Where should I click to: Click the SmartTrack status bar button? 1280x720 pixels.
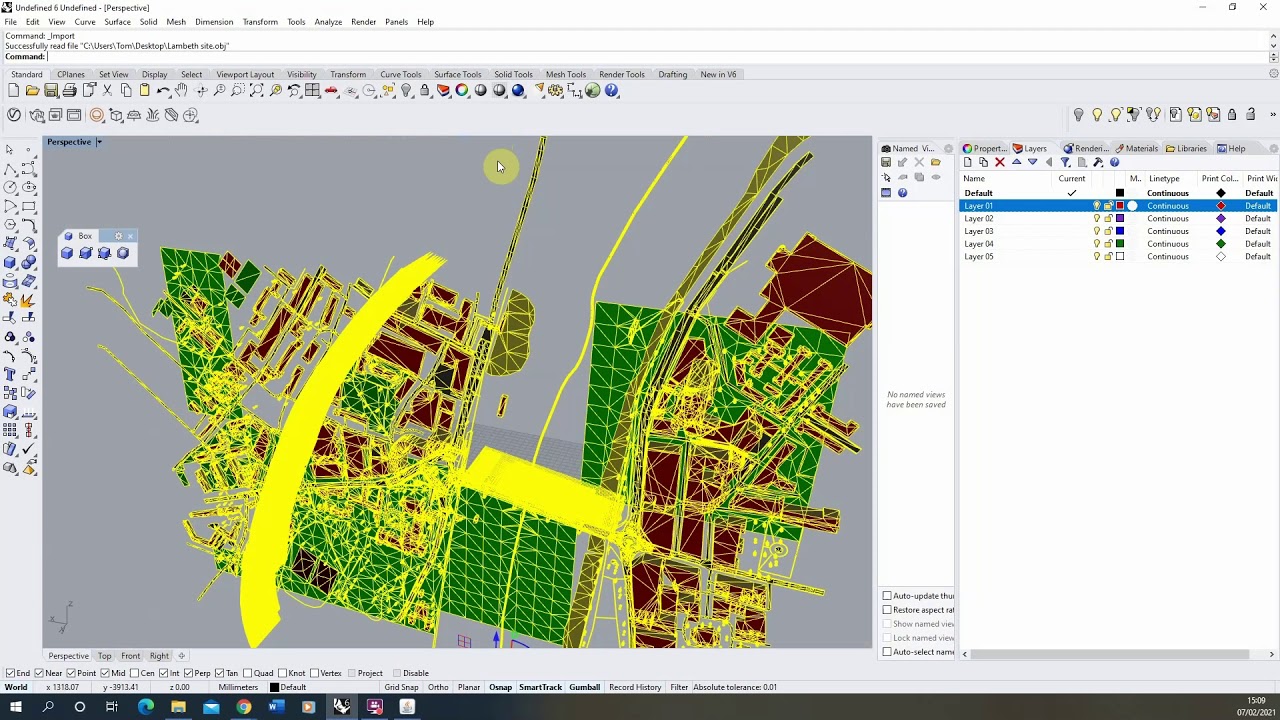click(x=540, y=687)
